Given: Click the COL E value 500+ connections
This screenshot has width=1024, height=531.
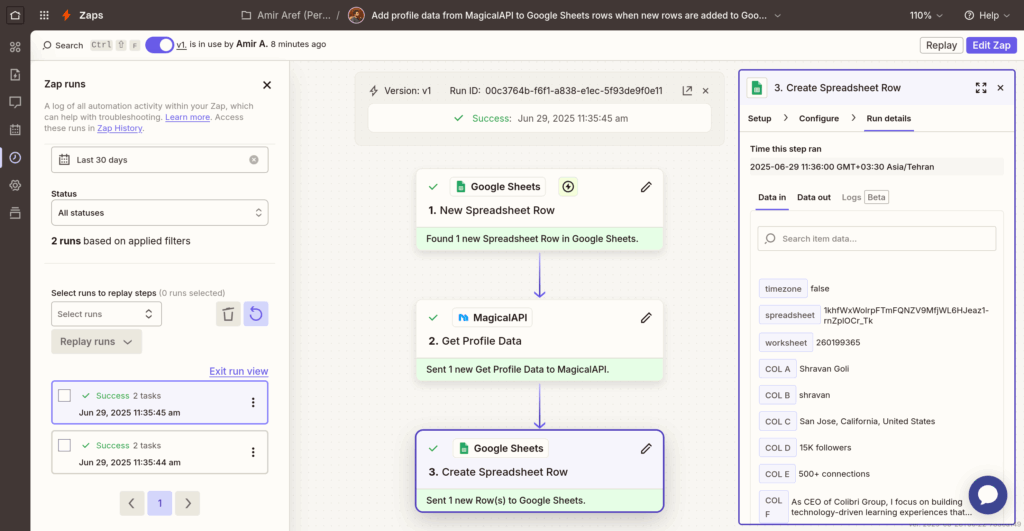Looking at the screenshot, I should (834, 474).
